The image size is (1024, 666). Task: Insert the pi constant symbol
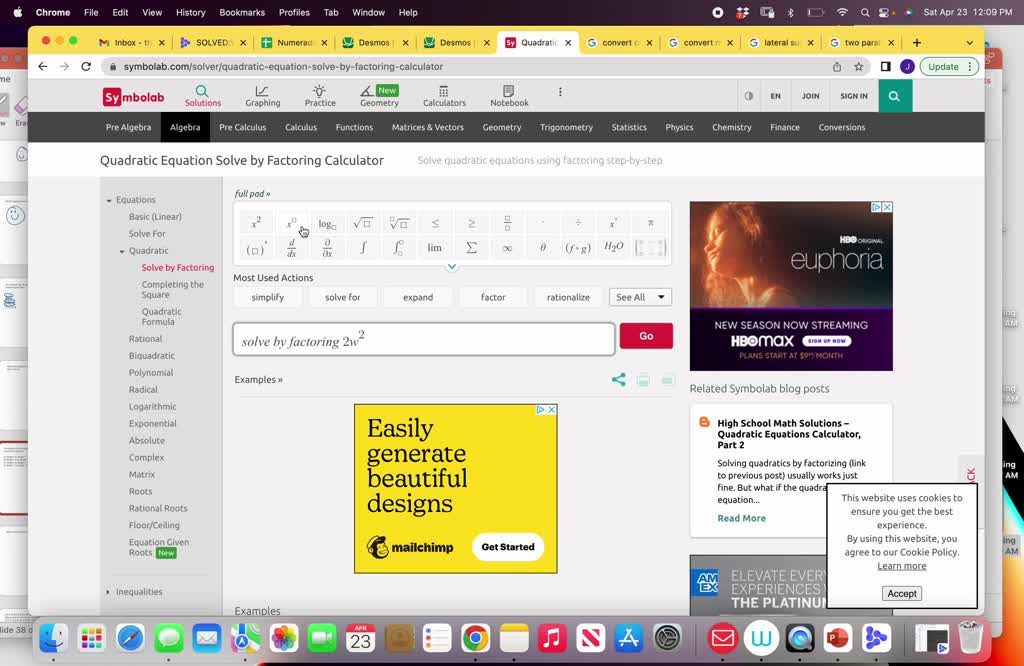pyautogui.click(x=650, y=223)
